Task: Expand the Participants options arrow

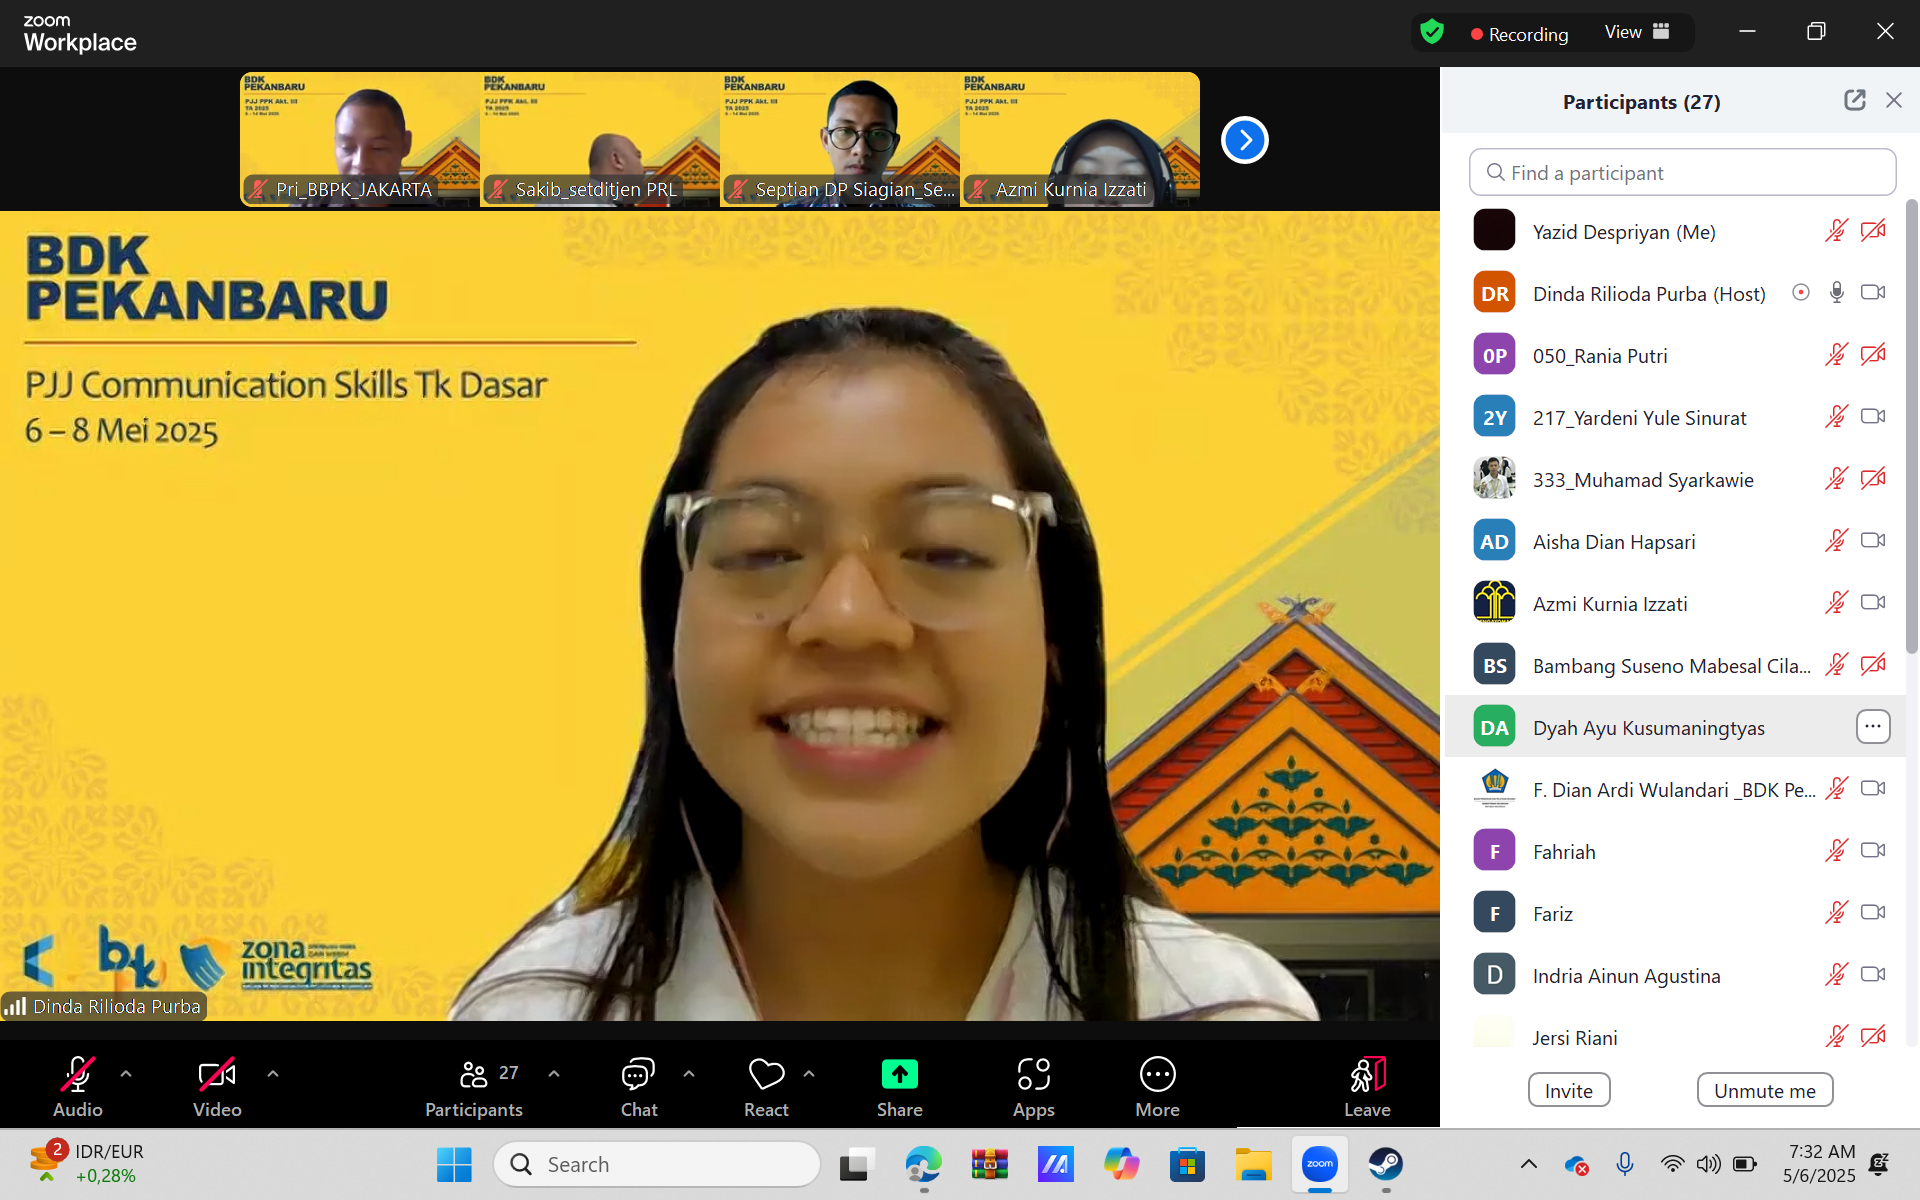Action: 554,1074
